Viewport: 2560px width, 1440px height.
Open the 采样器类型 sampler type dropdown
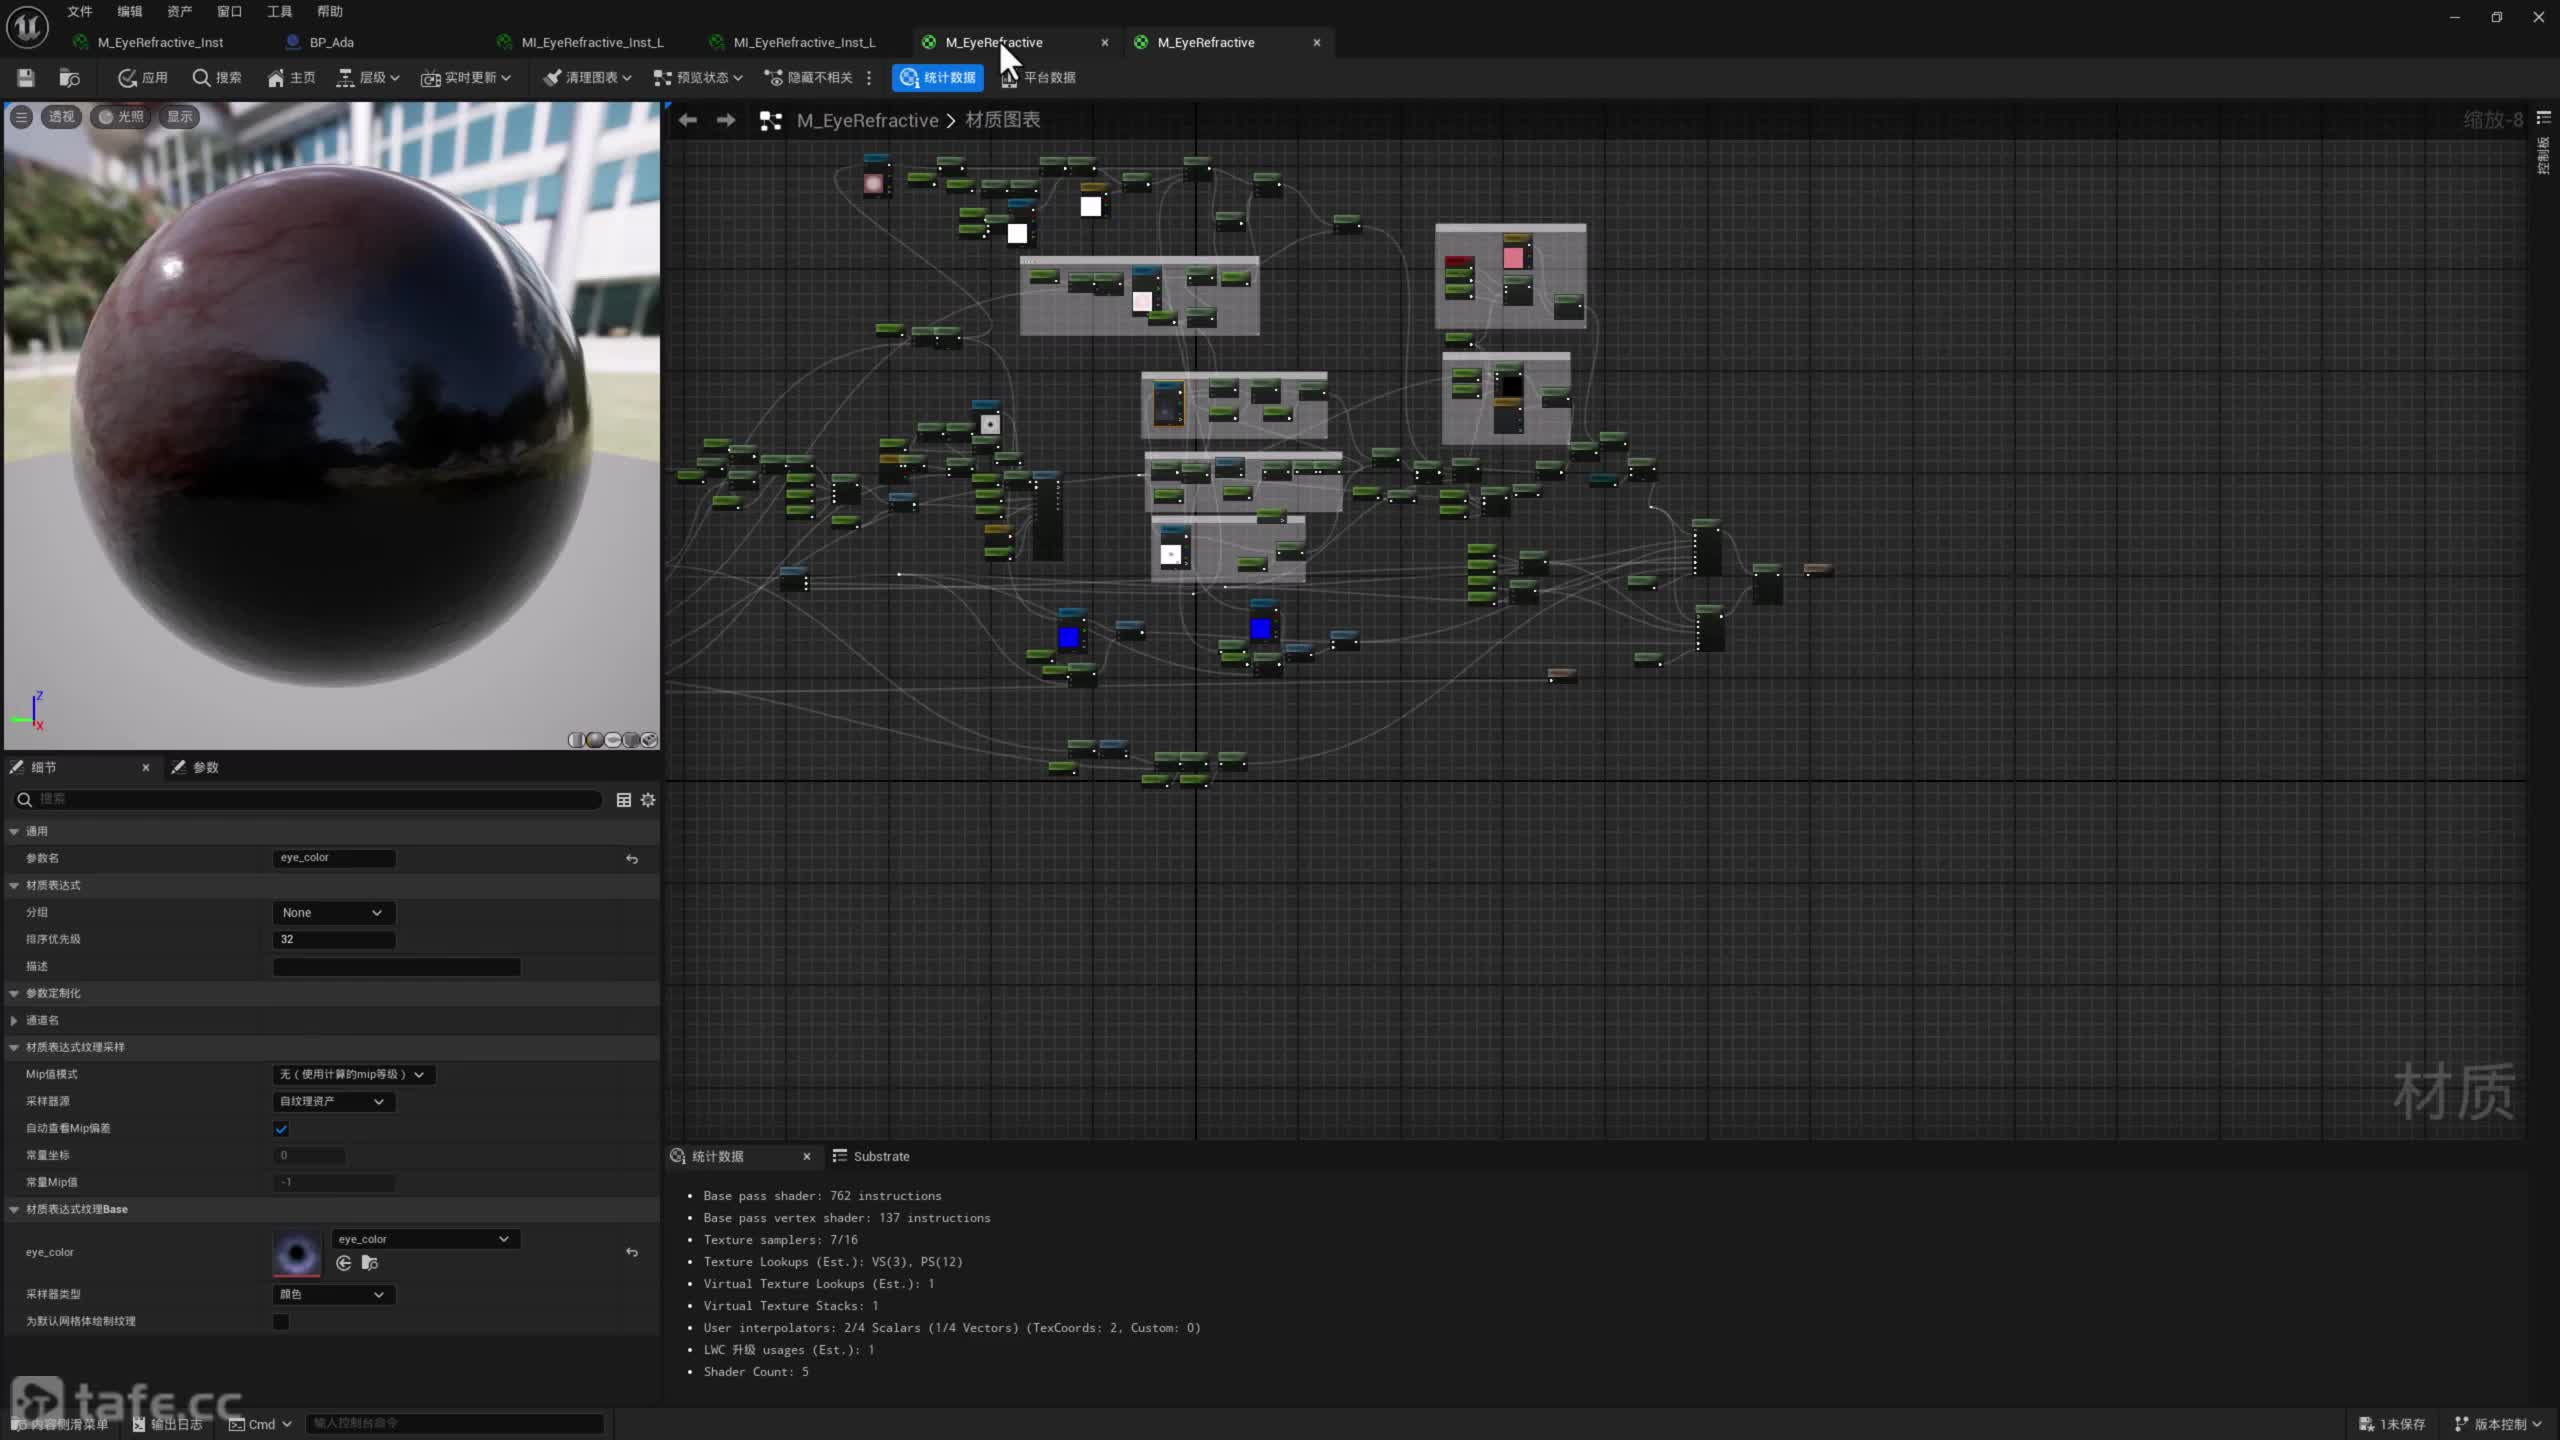click(334, 1294)
